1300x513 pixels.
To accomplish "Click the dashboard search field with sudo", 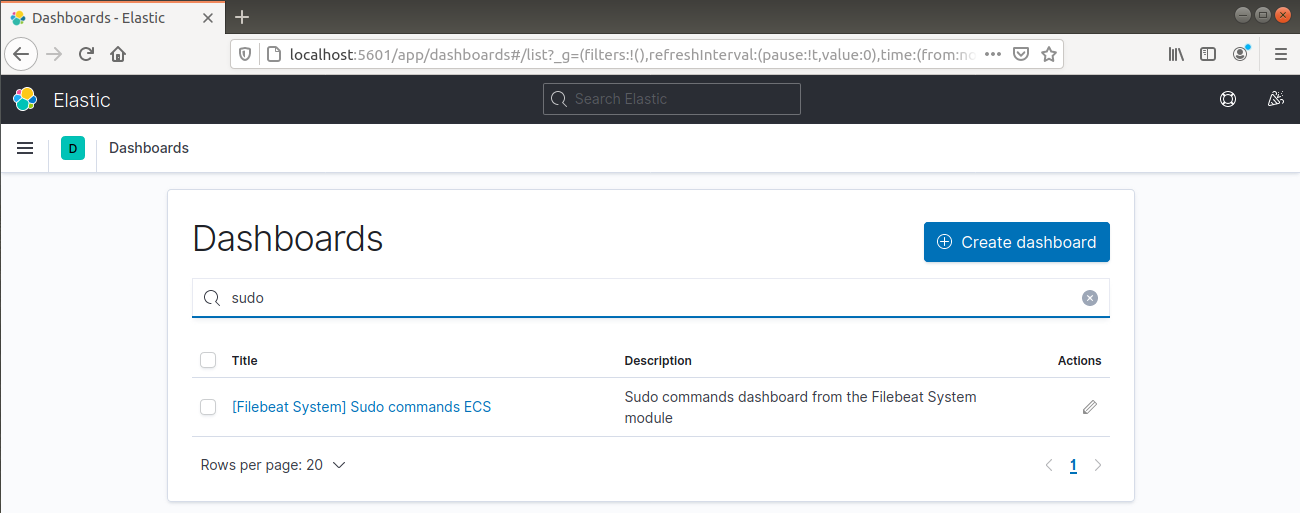I will (x=651, y=298).
